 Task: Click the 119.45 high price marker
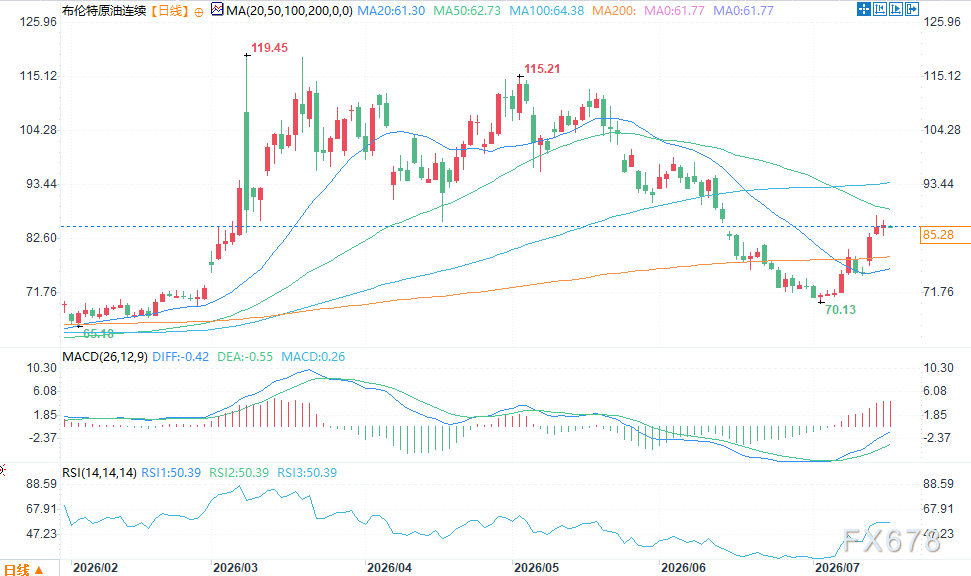pyautogui.click(x=269, y=48)
